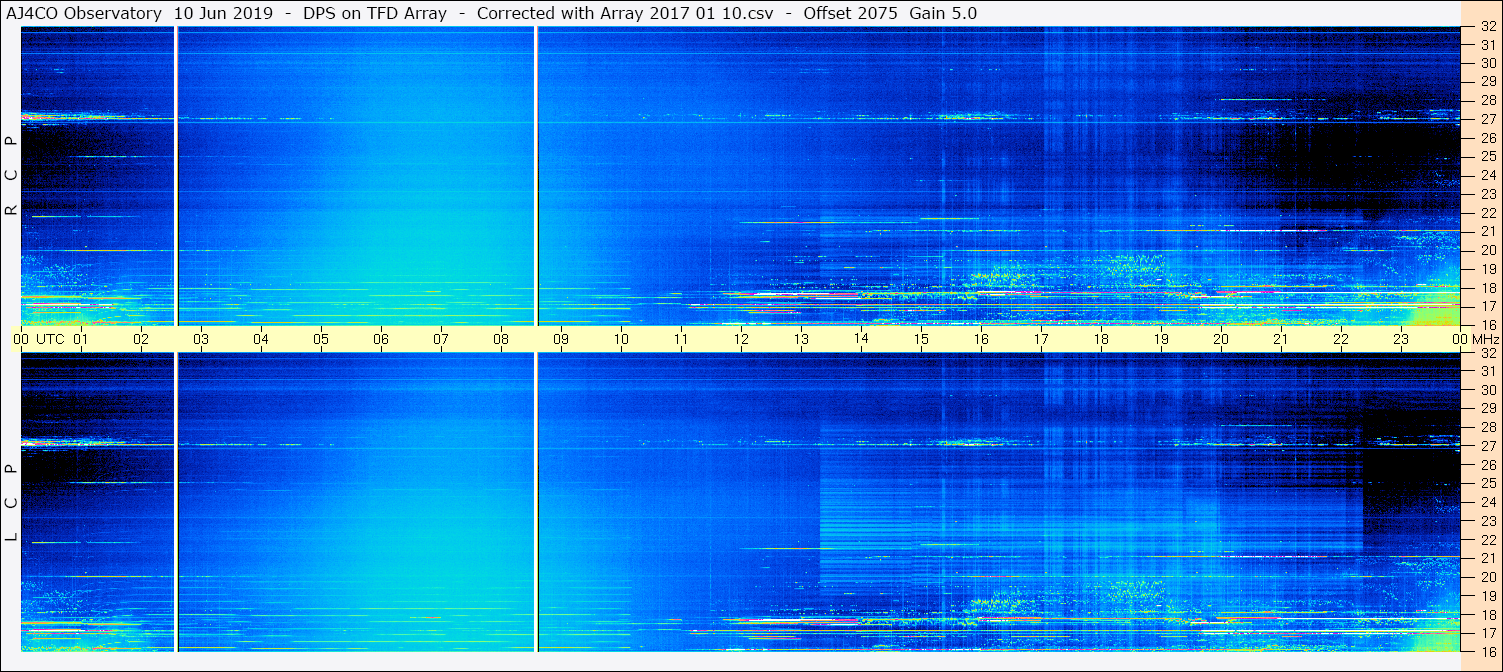
Task: Pick the 24 MHz tick of LCP panel
Action: coord(1487,501)
